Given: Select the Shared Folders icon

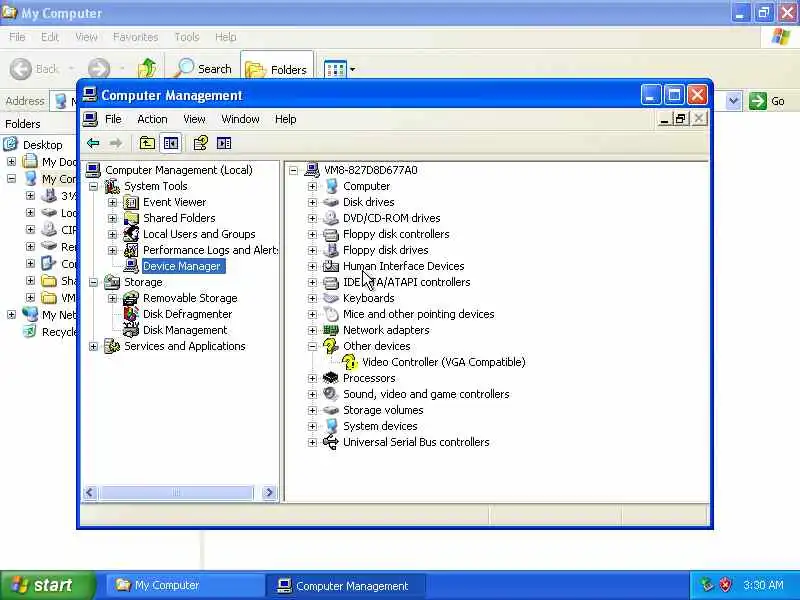Looking at the screenshot, I should (131, 218).
